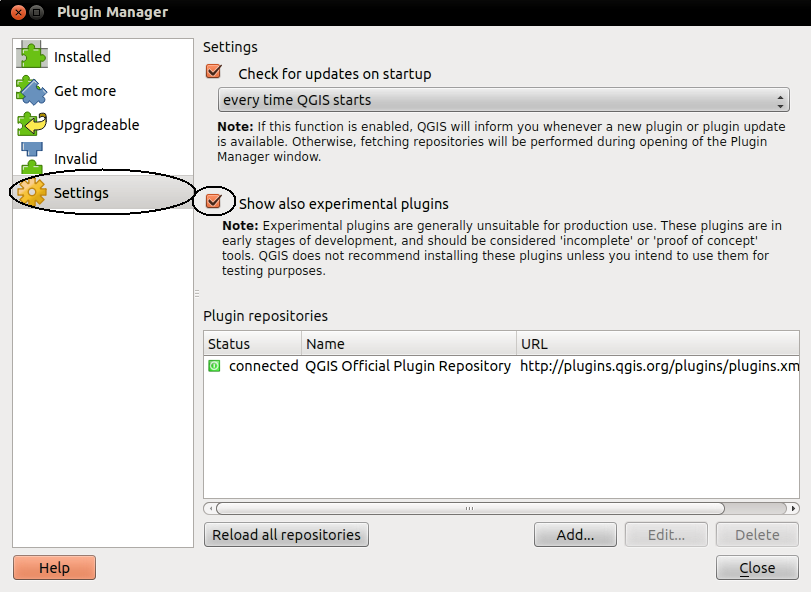Click the Delete repository button
The height and width of the screenshot is (592, 811).
(757, 535)
